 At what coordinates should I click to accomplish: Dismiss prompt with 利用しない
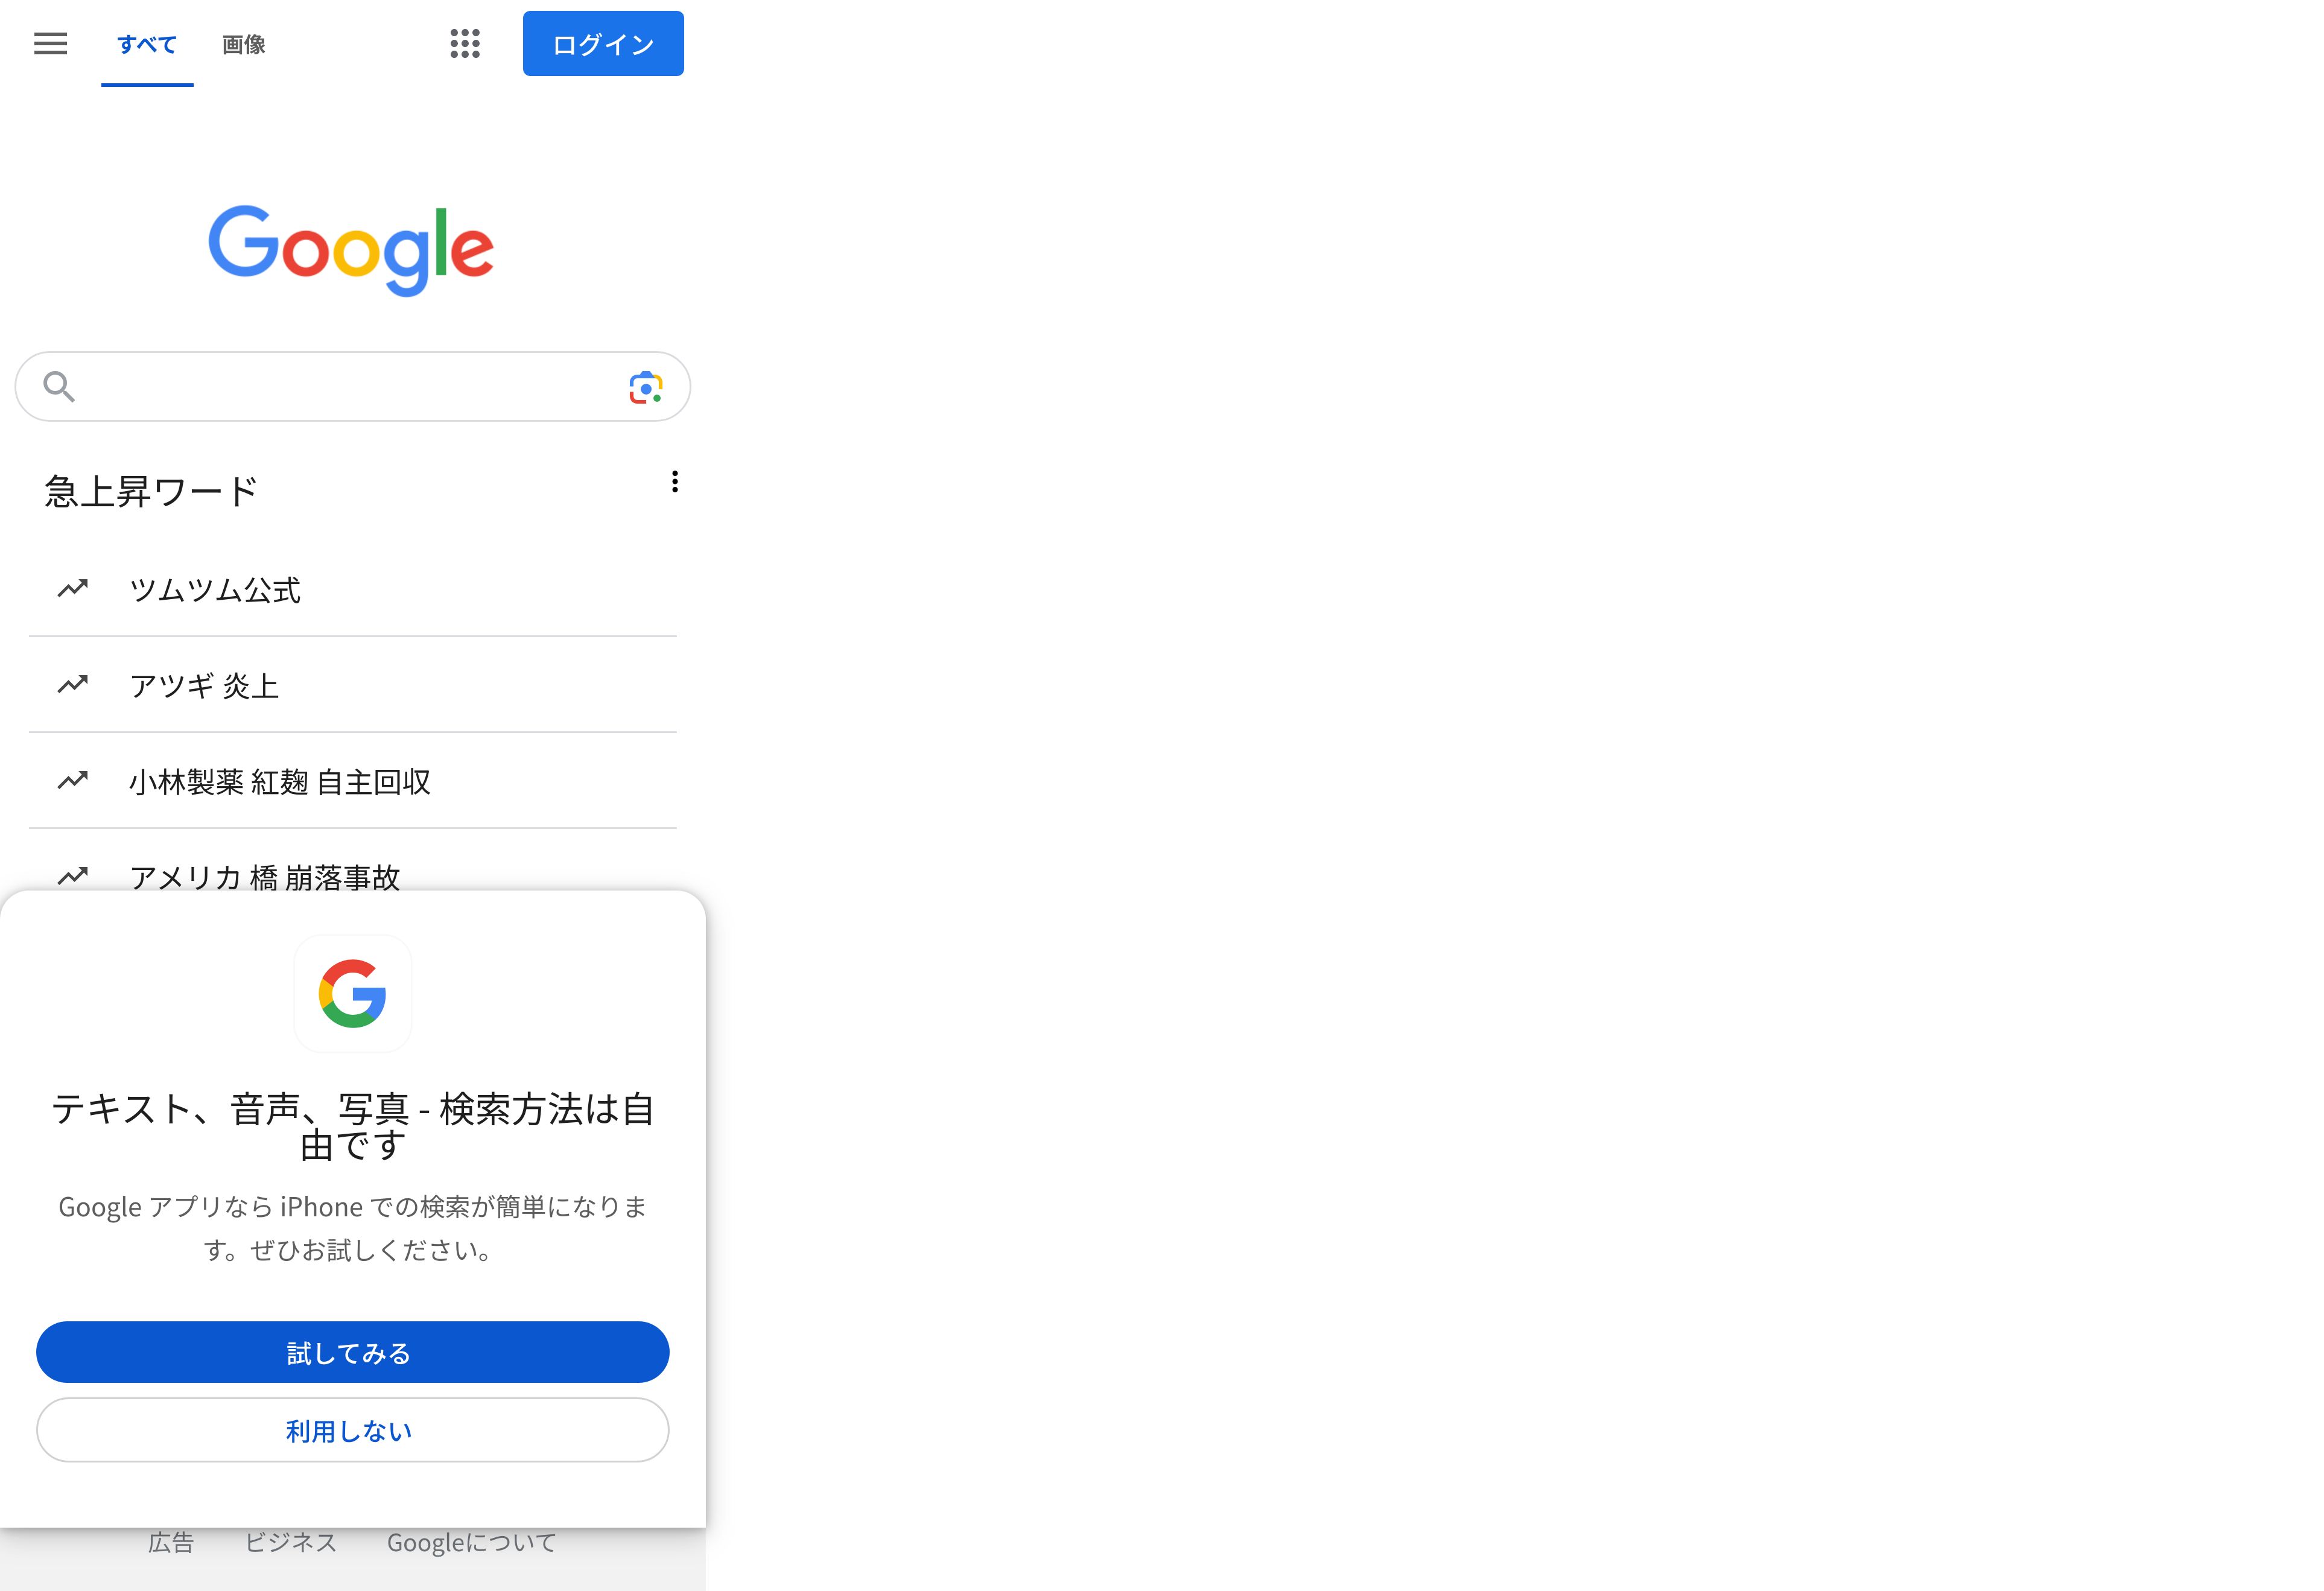pyautogui.click(x=352, y=1430)
